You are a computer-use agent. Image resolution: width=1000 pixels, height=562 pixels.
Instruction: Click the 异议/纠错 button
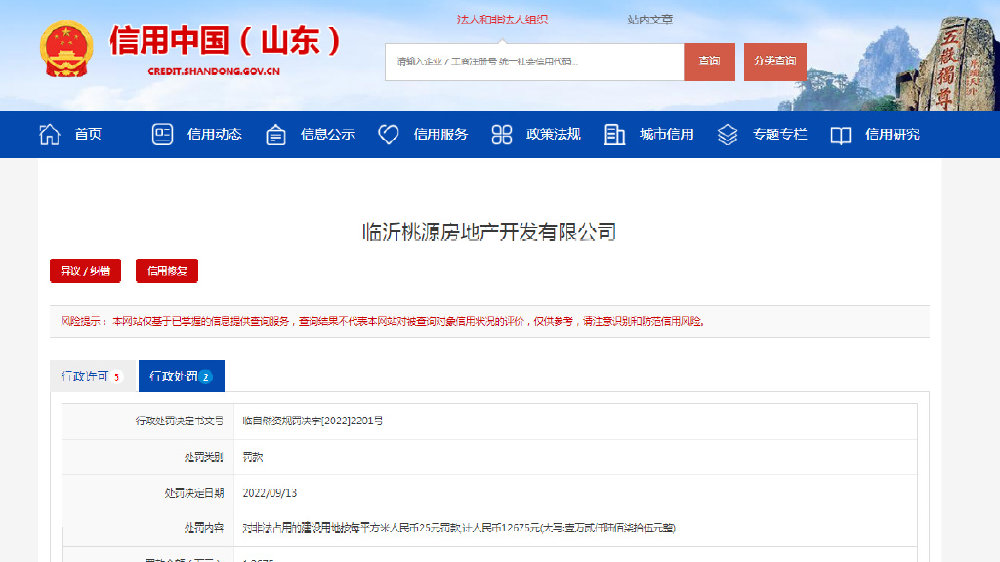pos(85,271)
